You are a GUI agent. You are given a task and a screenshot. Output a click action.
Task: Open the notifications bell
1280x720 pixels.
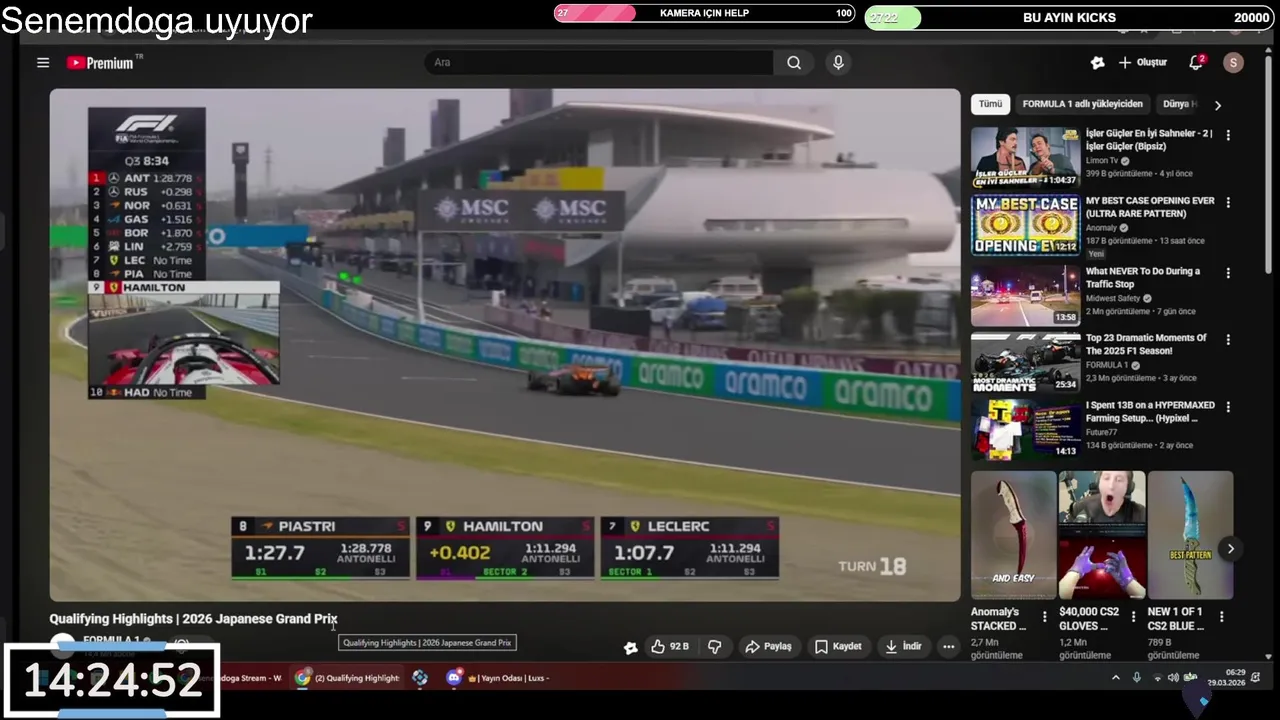click(1195, 62)
